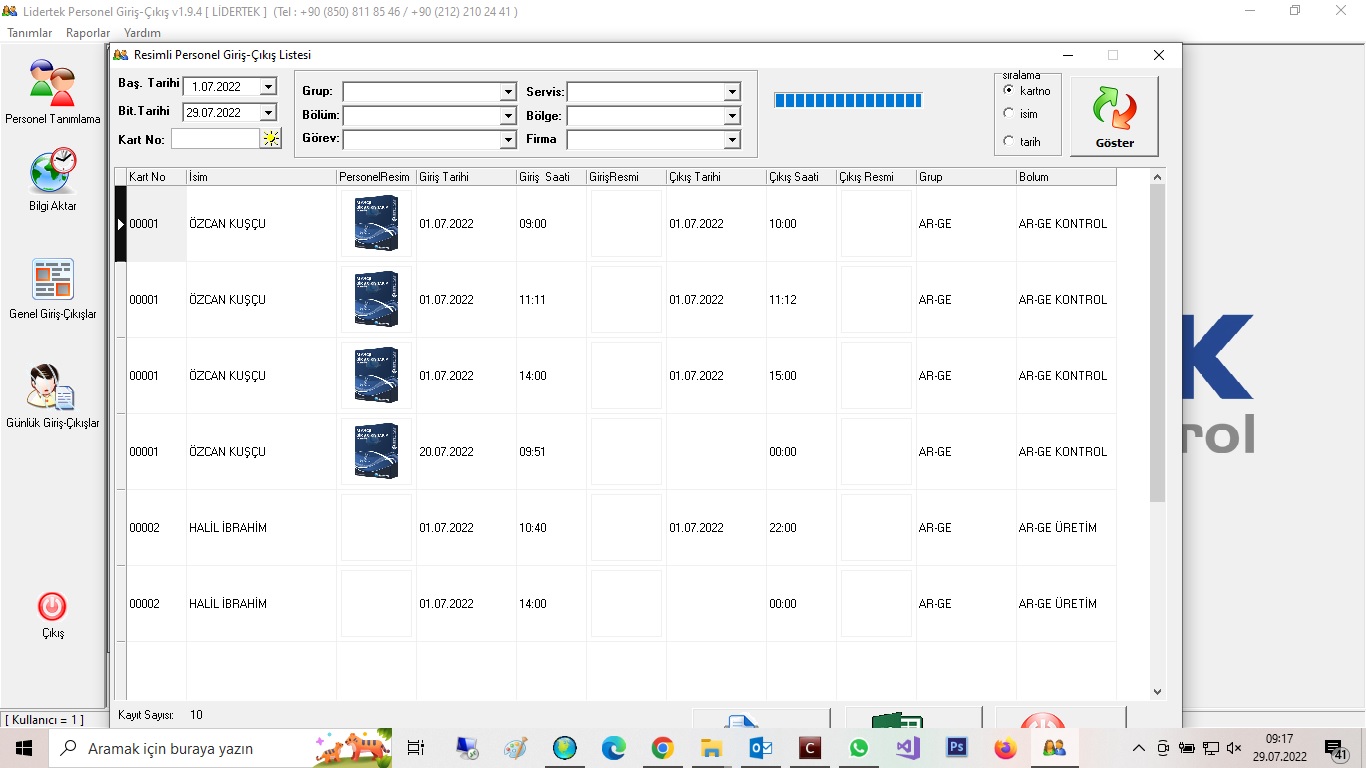This screenshot has width=1366, height=768.
Task: Select the kartno sorting radio button
Action: click(1008, 90)
